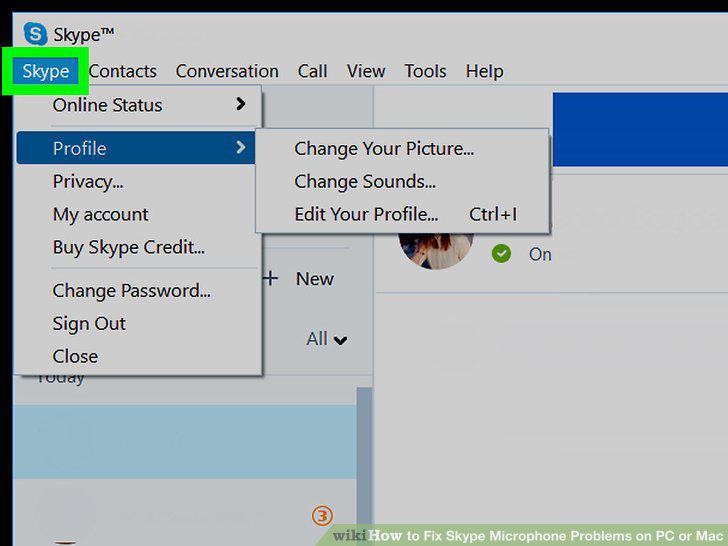Viewport: 728px width, 546px height.
Task: Expand the All filter dropdown
Action: (x=326, y=339)
